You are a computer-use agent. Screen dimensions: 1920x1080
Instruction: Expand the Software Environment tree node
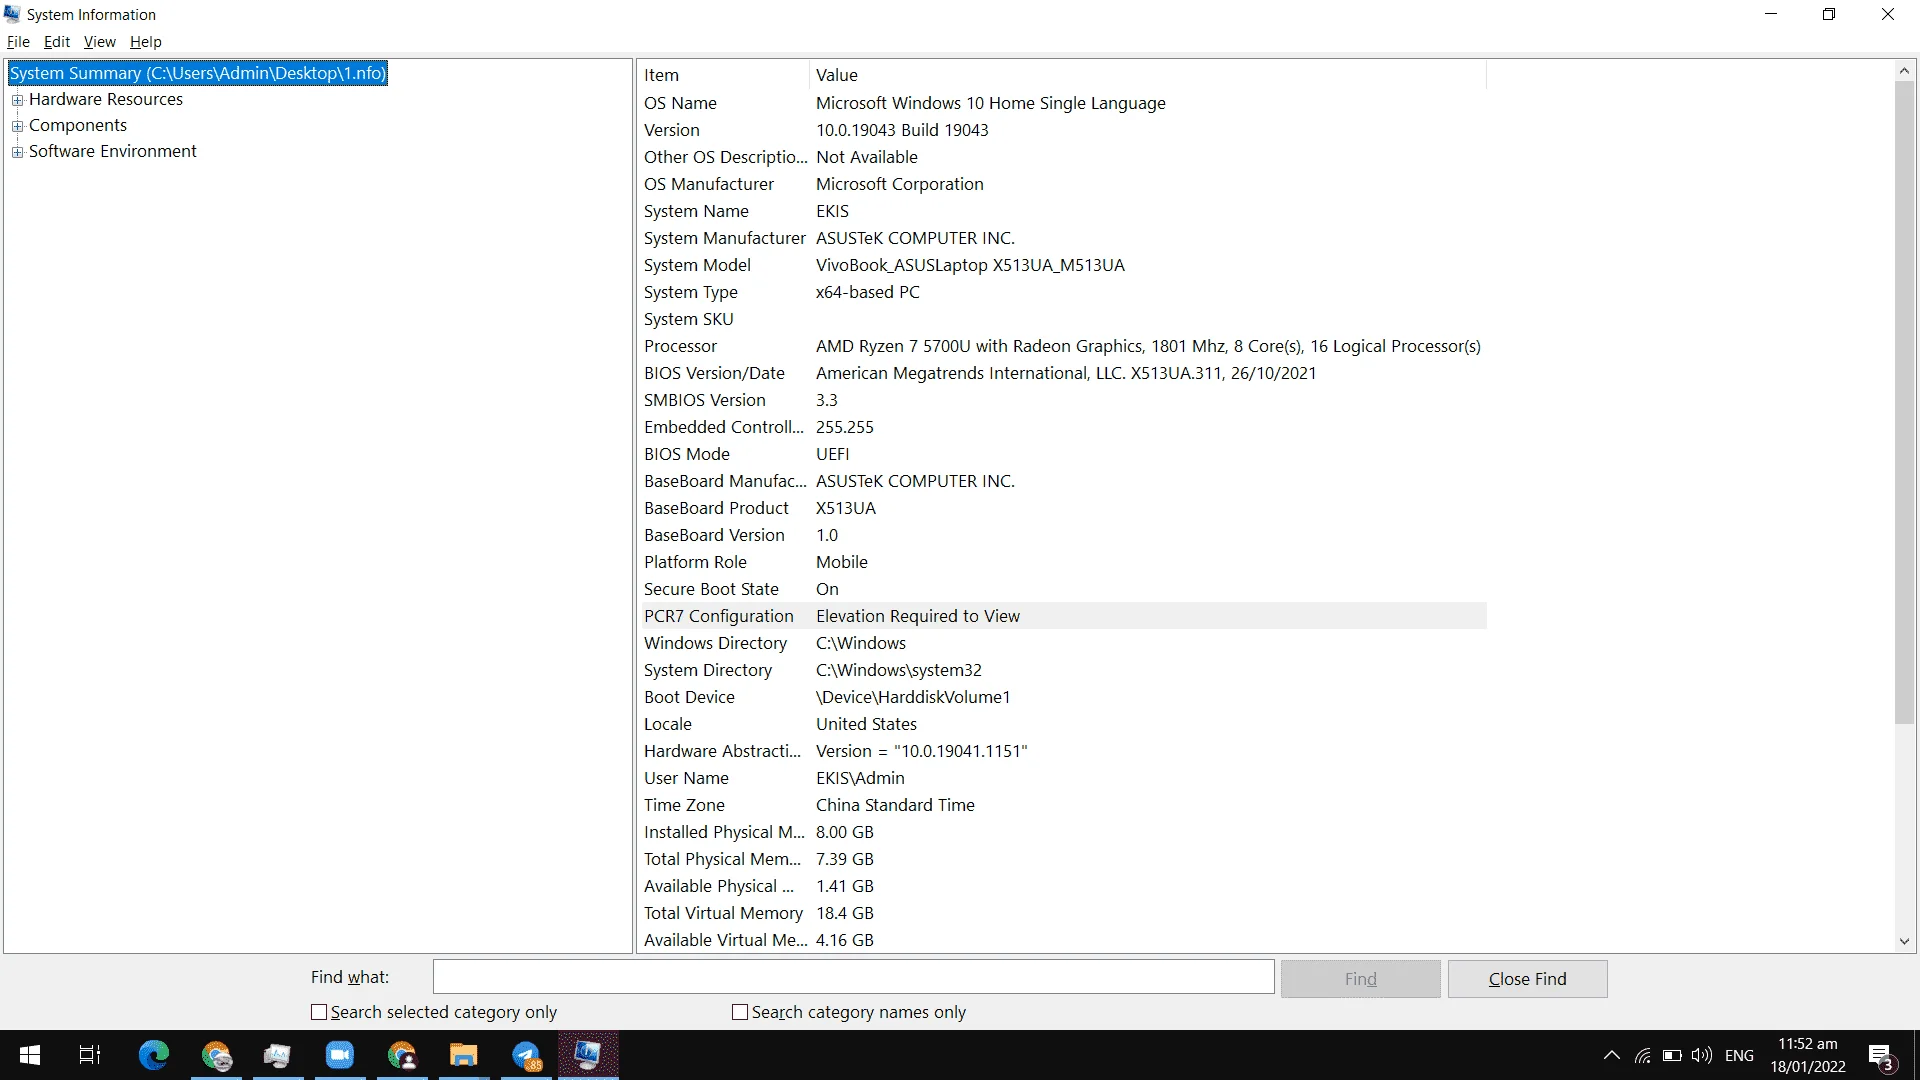coord(17,152)
